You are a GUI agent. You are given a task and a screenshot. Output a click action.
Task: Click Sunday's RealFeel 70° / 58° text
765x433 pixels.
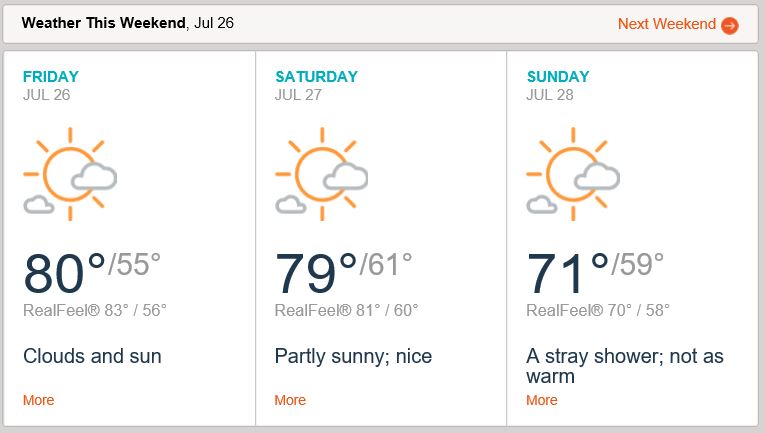pos(598,310)
